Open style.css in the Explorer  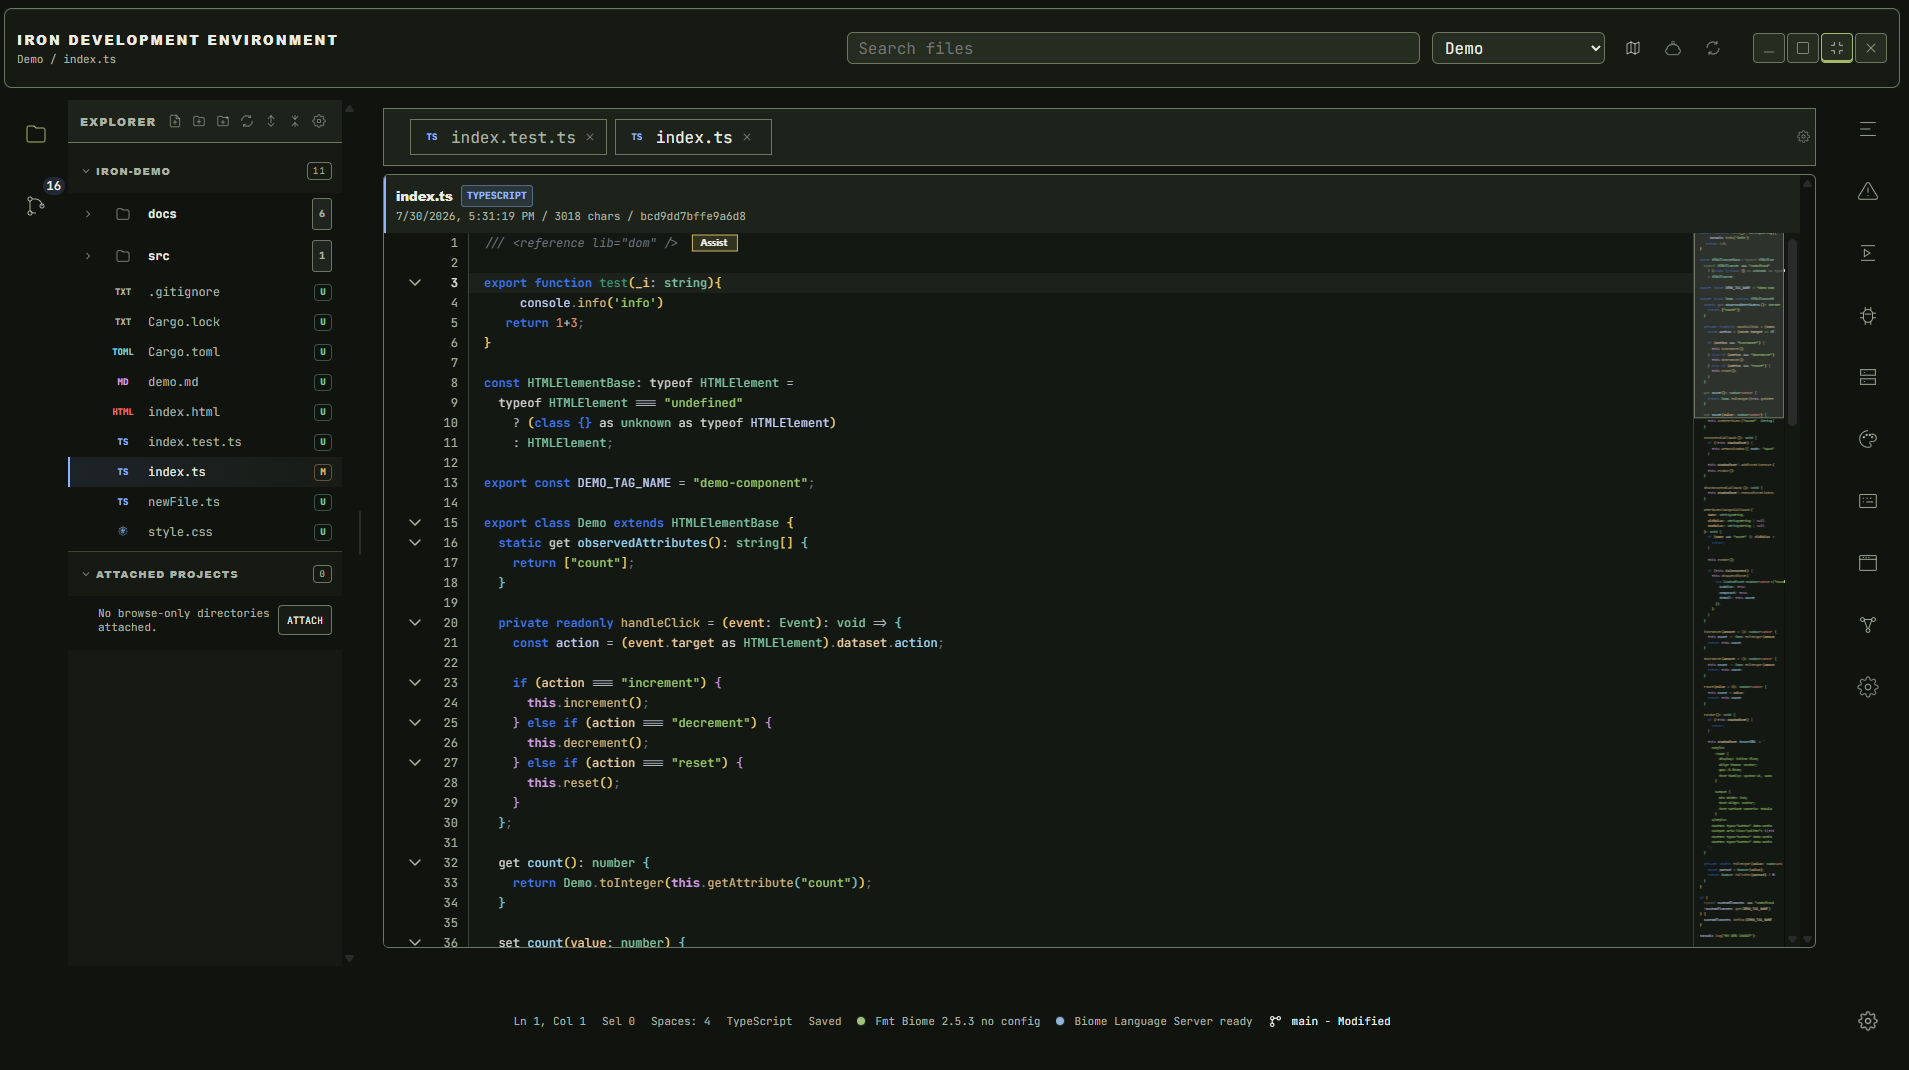[x=205, y=532]
